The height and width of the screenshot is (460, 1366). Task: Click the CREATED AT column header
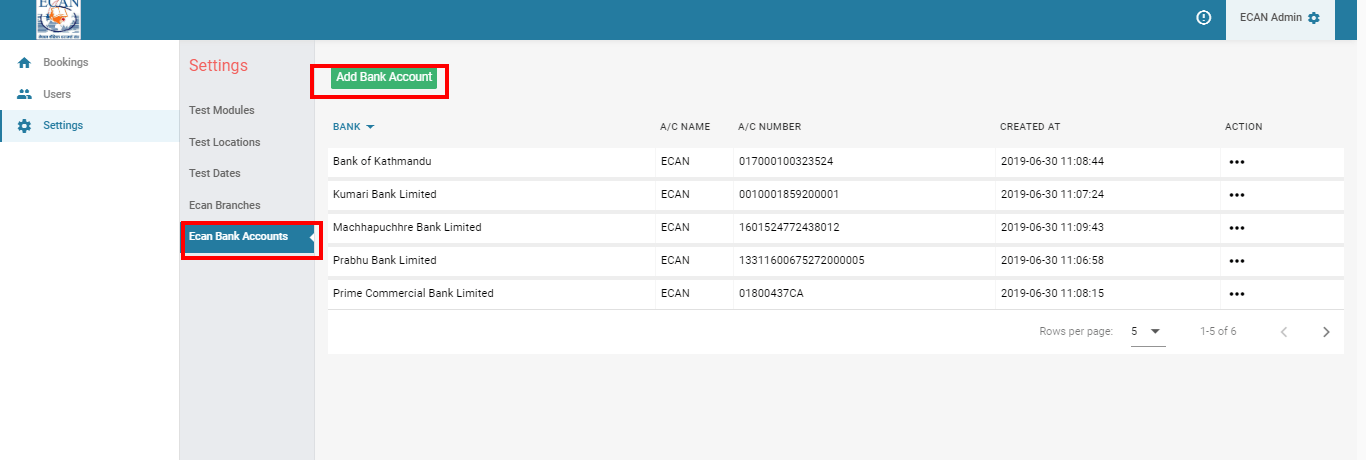[1030, 127]
